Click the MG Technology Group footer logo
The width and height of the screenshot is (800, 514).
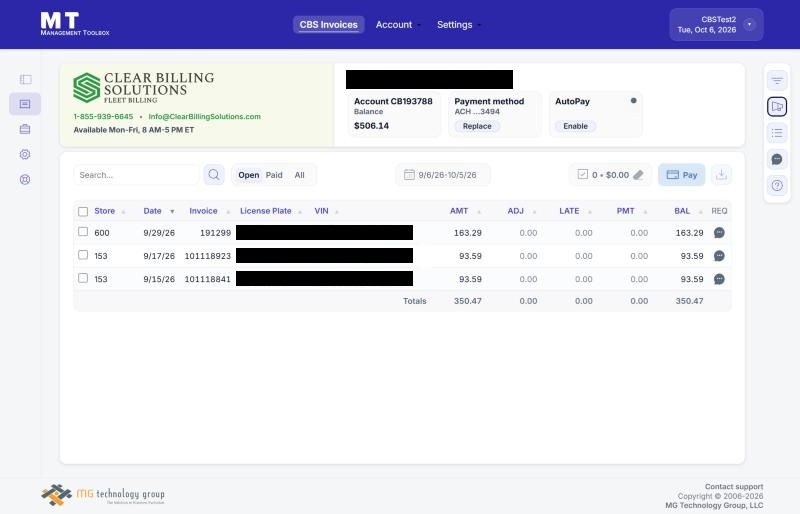pyautogui.click(x=103, y=495)
